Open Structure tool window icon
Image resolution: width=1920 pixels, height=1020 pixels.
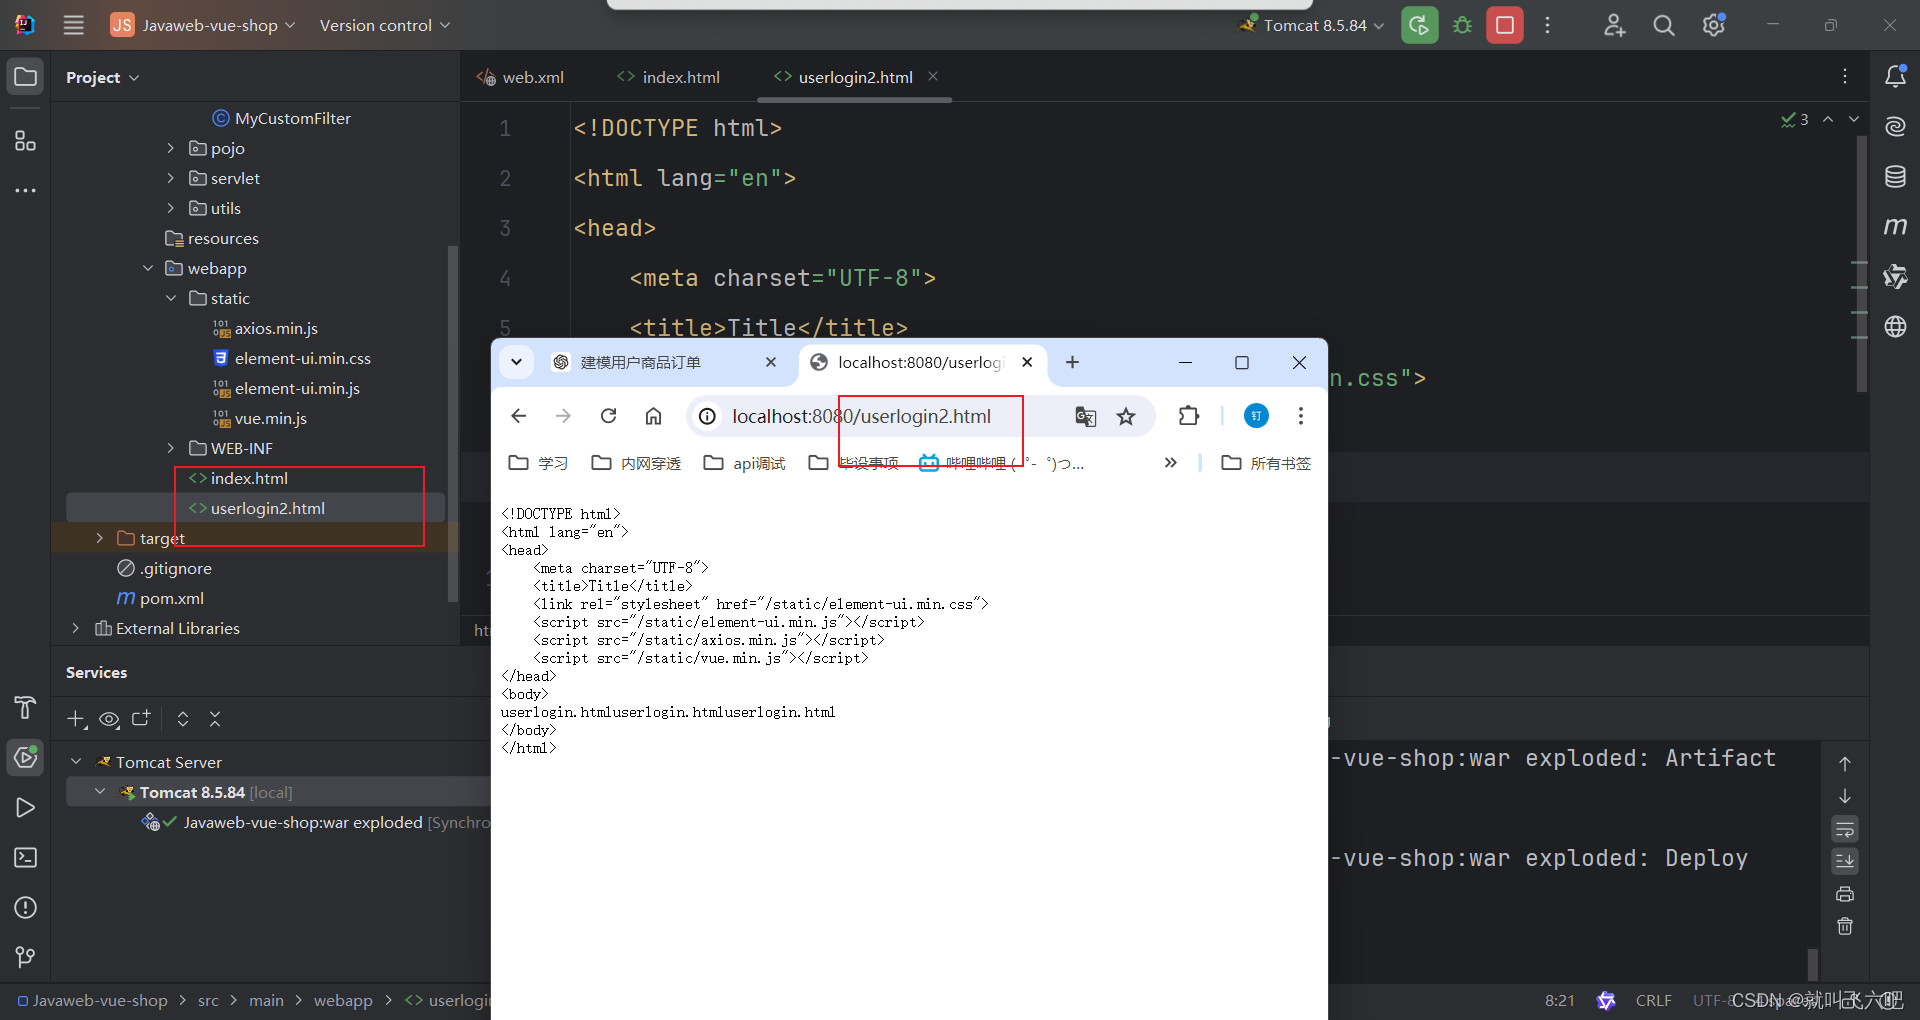(25, 141)
